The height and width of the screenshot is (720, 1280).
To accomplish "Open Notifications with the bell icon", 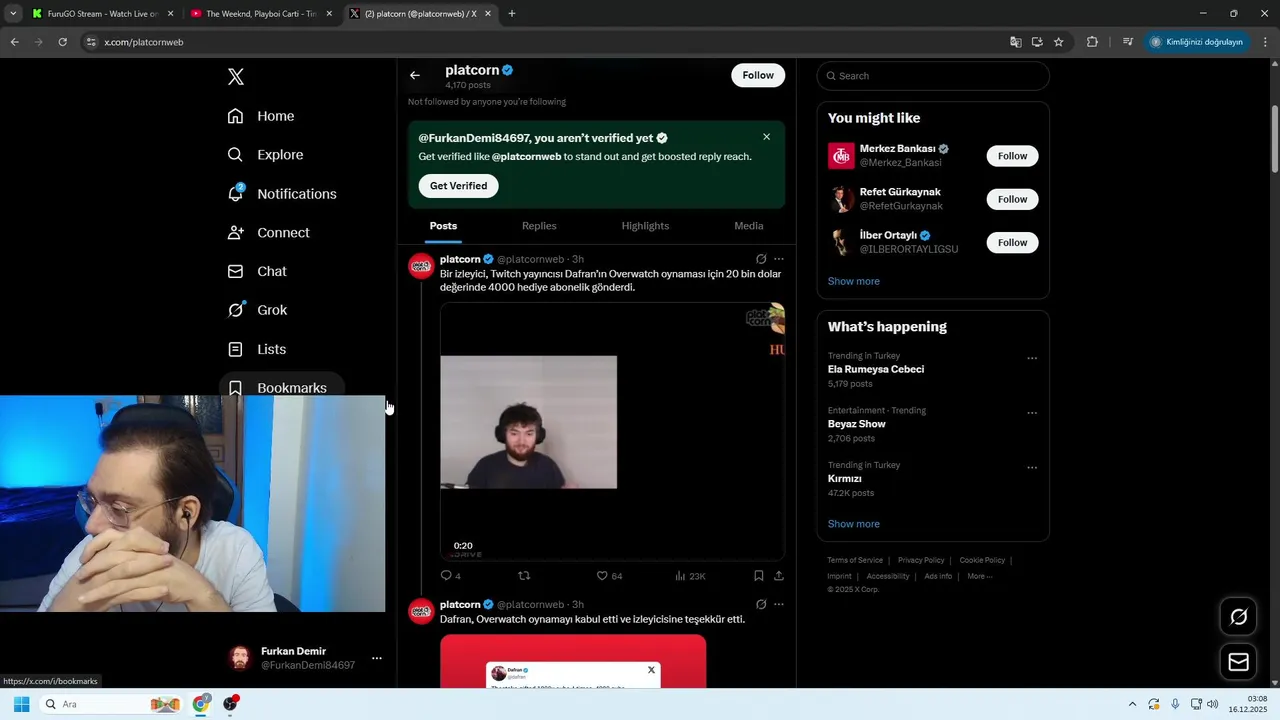I will tap(282, 194).
